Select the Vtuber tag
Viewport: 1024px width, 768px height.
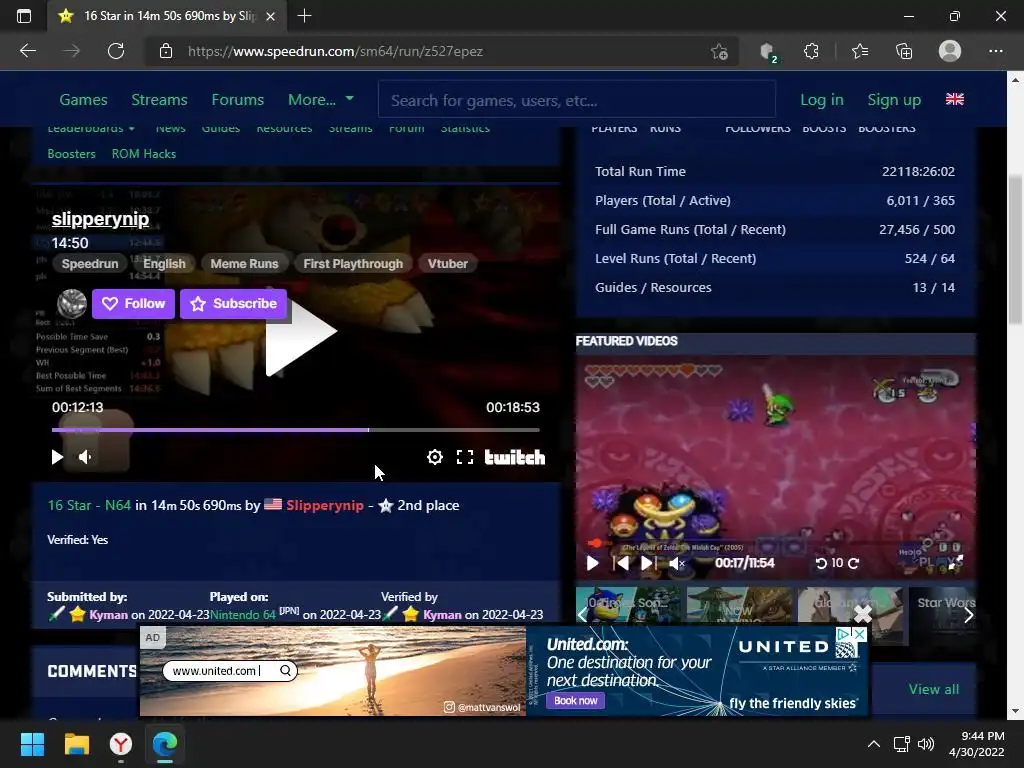(448, 264)
